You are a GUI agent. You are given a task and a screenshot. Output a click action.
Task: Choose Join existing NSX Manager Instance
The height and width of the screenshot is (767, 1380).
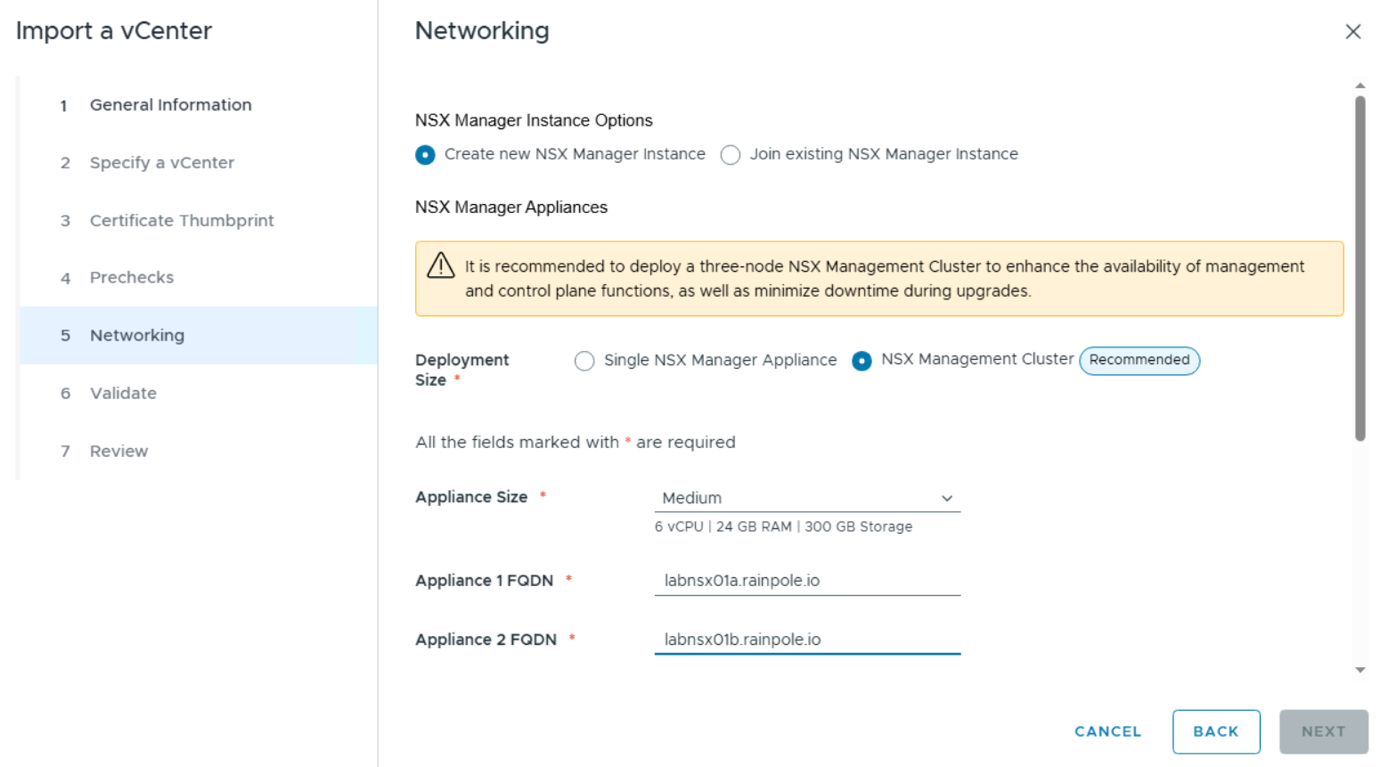tap(730, 154)
